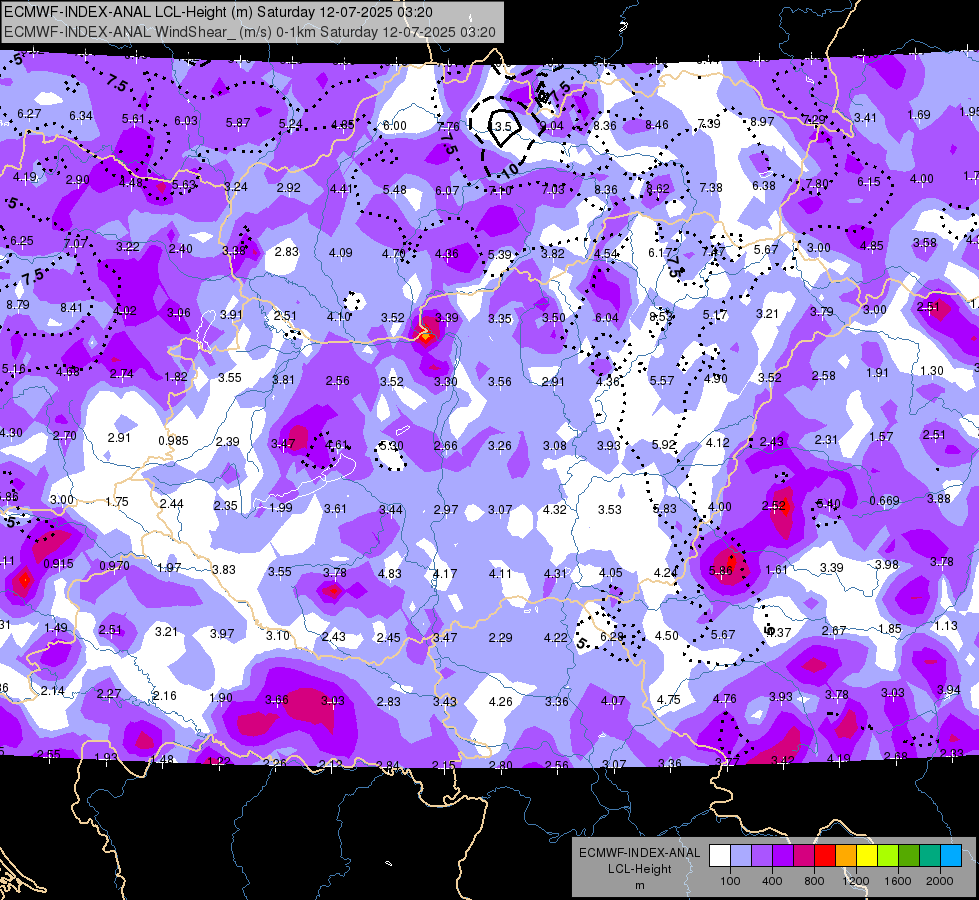The image size is (979, 900).
Task: Click the map value 6.00
Action: pyautogui.click(x=395, y=126)
